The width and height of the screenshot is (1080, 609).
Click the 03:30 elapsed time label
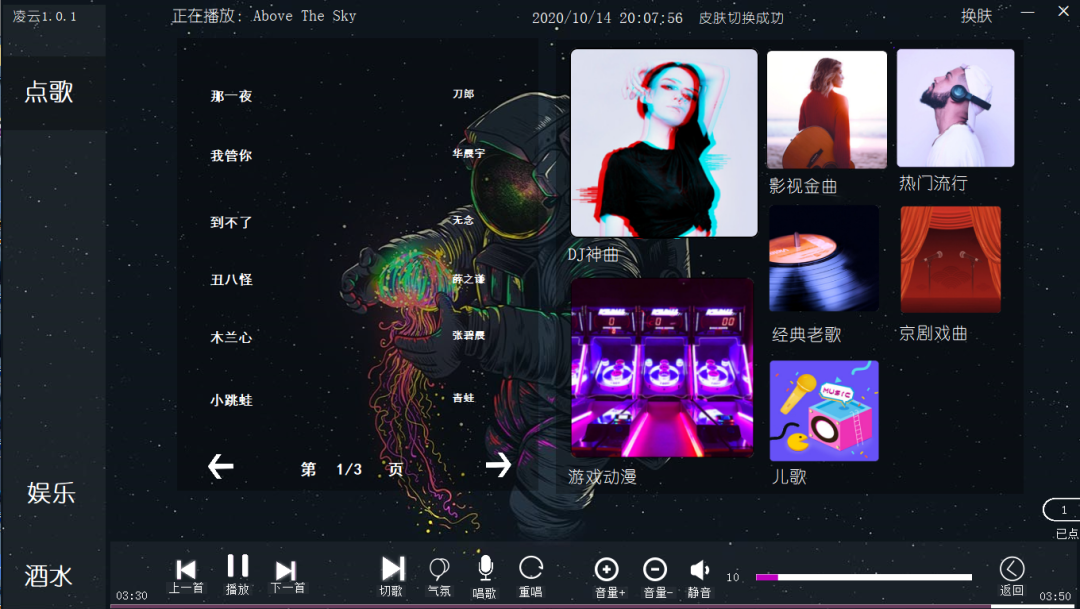coord(132,596)
